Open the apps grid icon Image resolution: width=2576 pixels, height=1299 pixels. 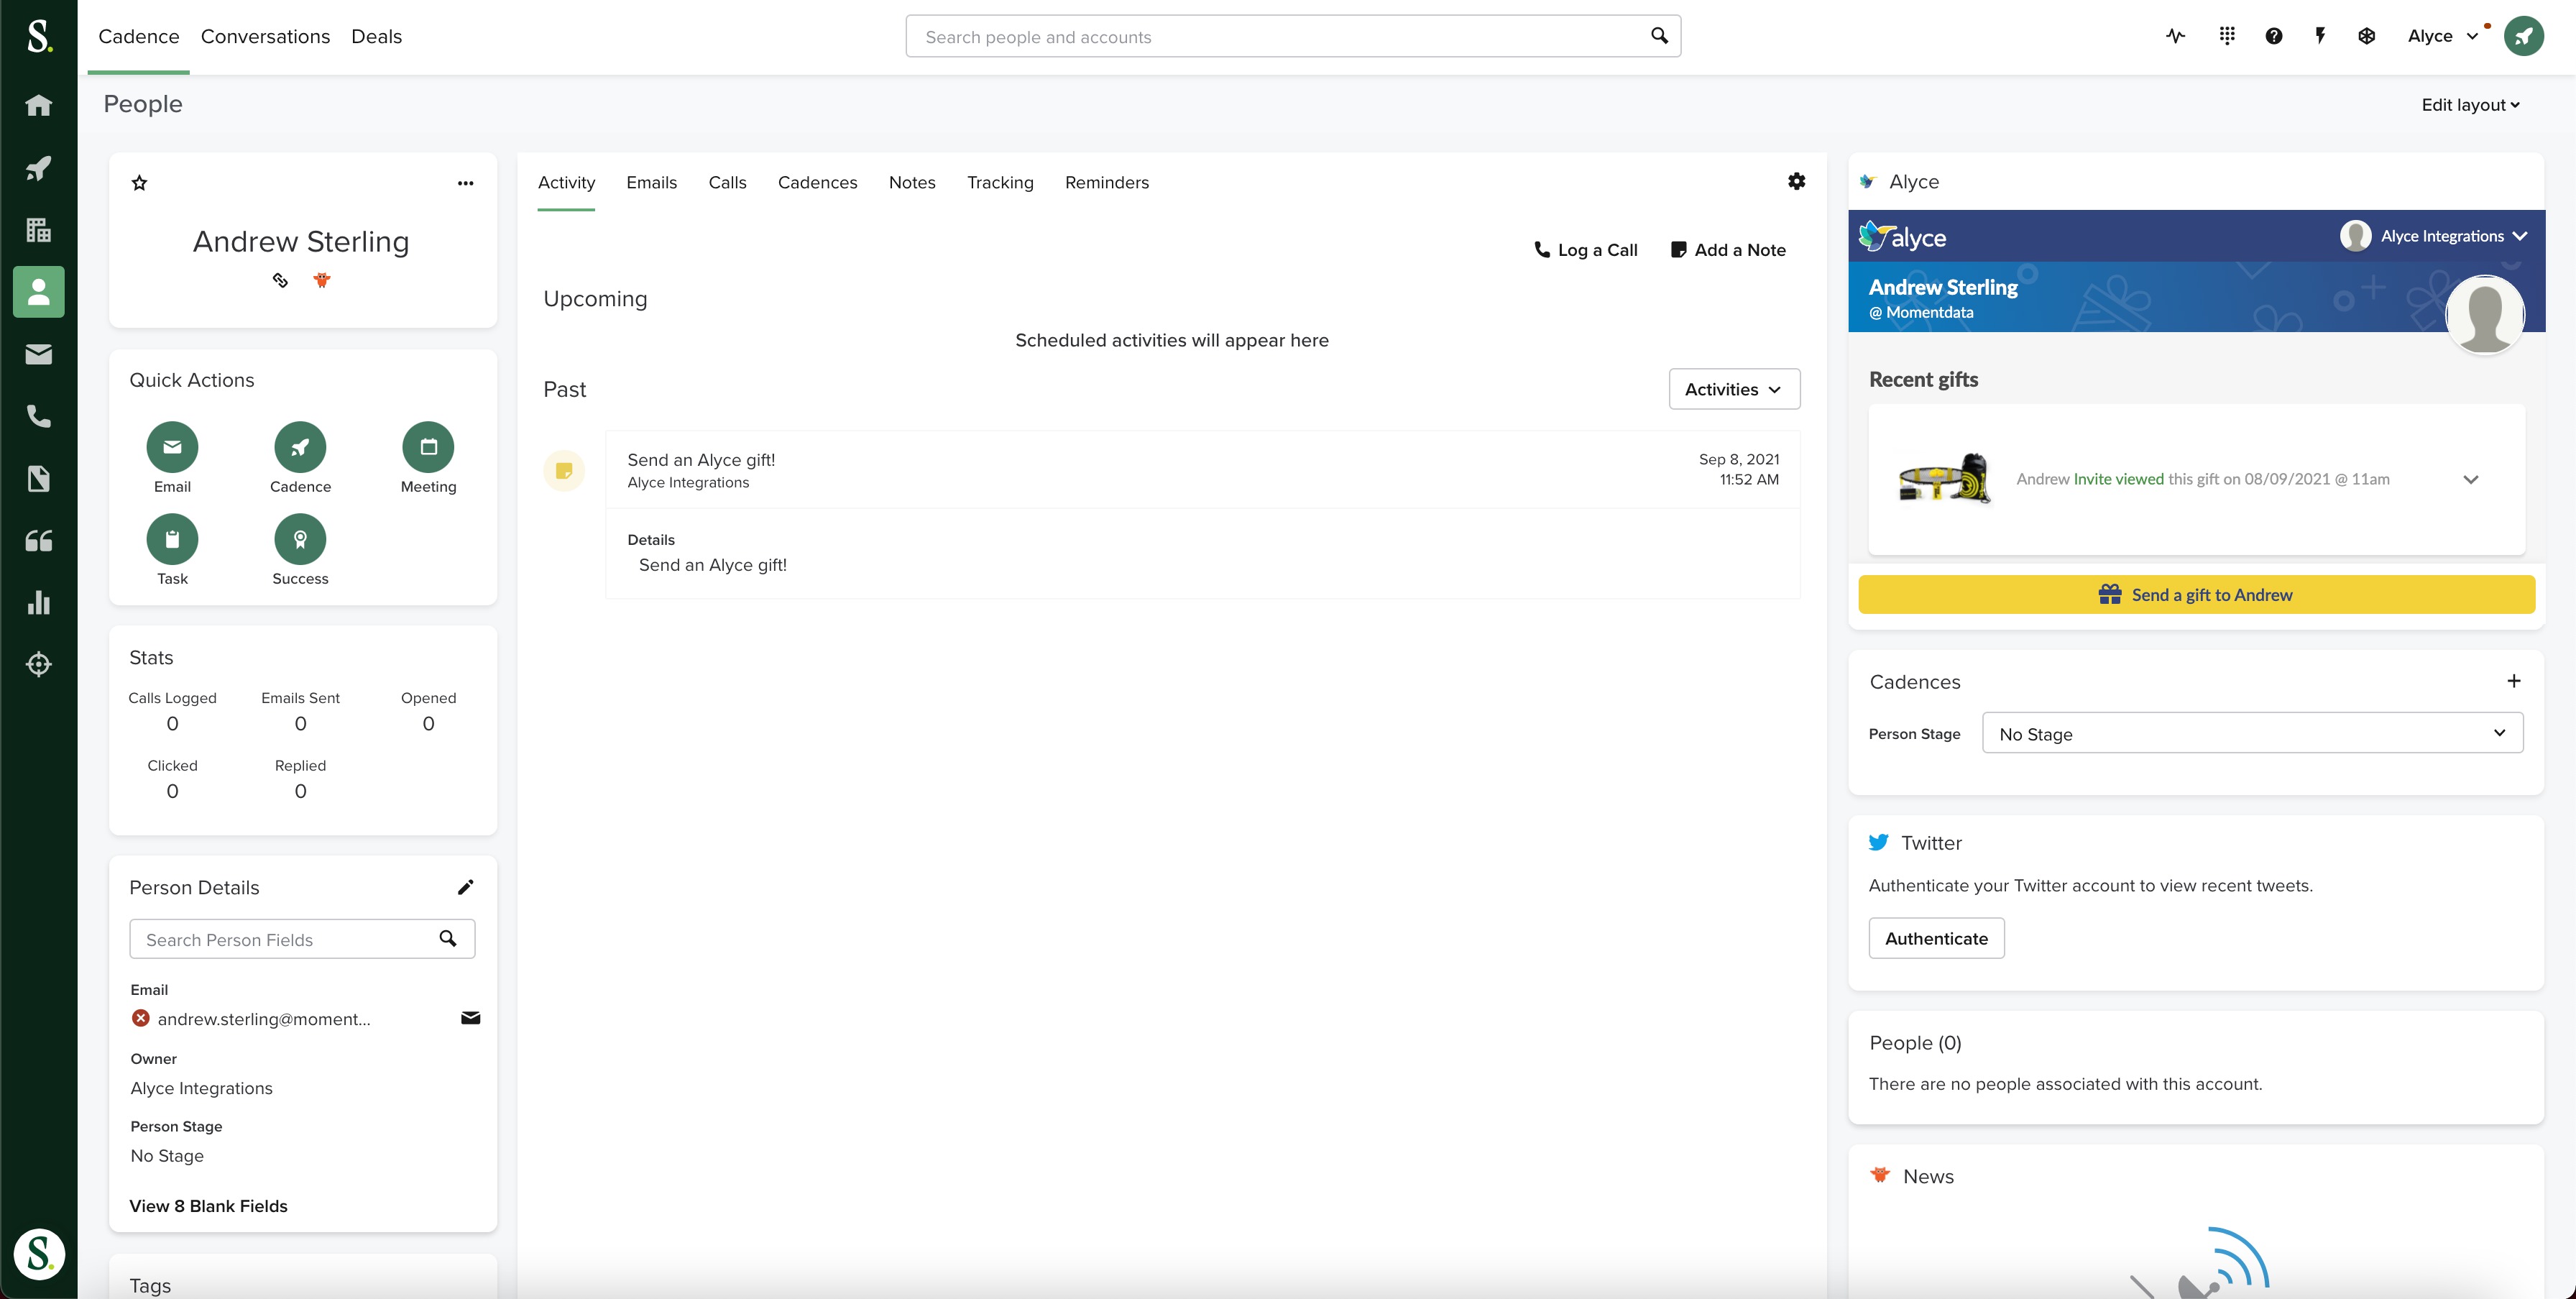click(x=2226, y=36)
